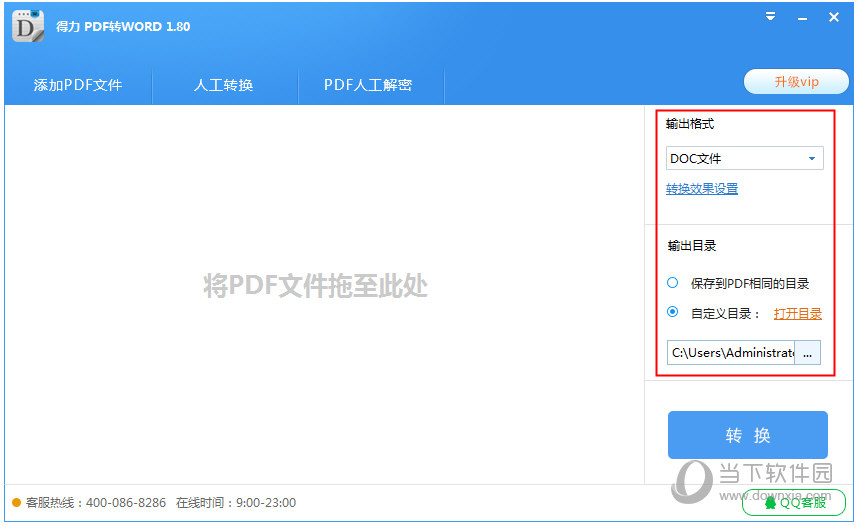Screen dimensions: 856x525
Task: Click the output directory path field
Action: [x=731, y=353]
